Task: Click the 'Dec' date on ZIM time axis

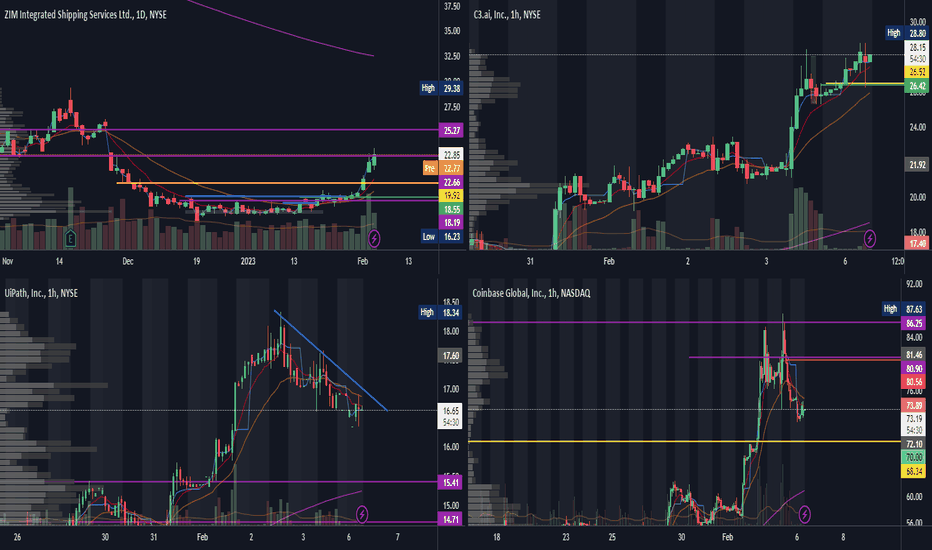Action: click(128, 261)
